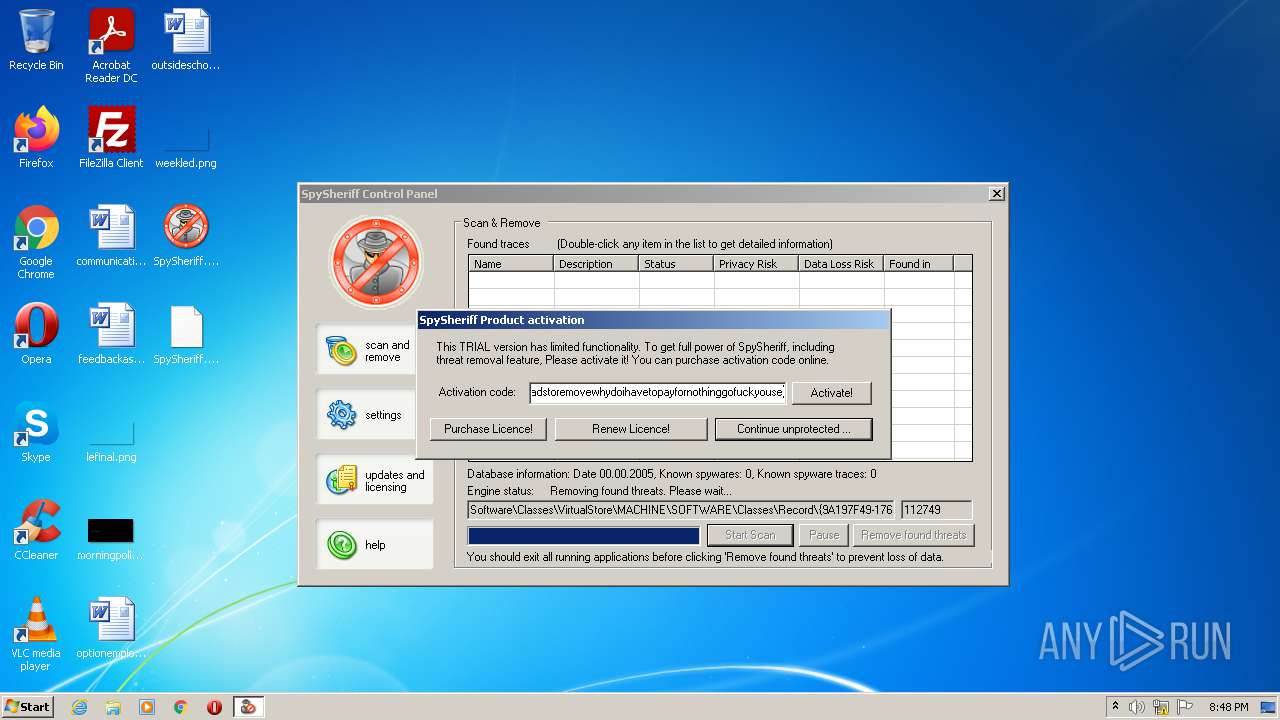Select SpySheriff running app in taskbar
The width and height of the screenshot is (1280, 720).
[x=248, y=707]
